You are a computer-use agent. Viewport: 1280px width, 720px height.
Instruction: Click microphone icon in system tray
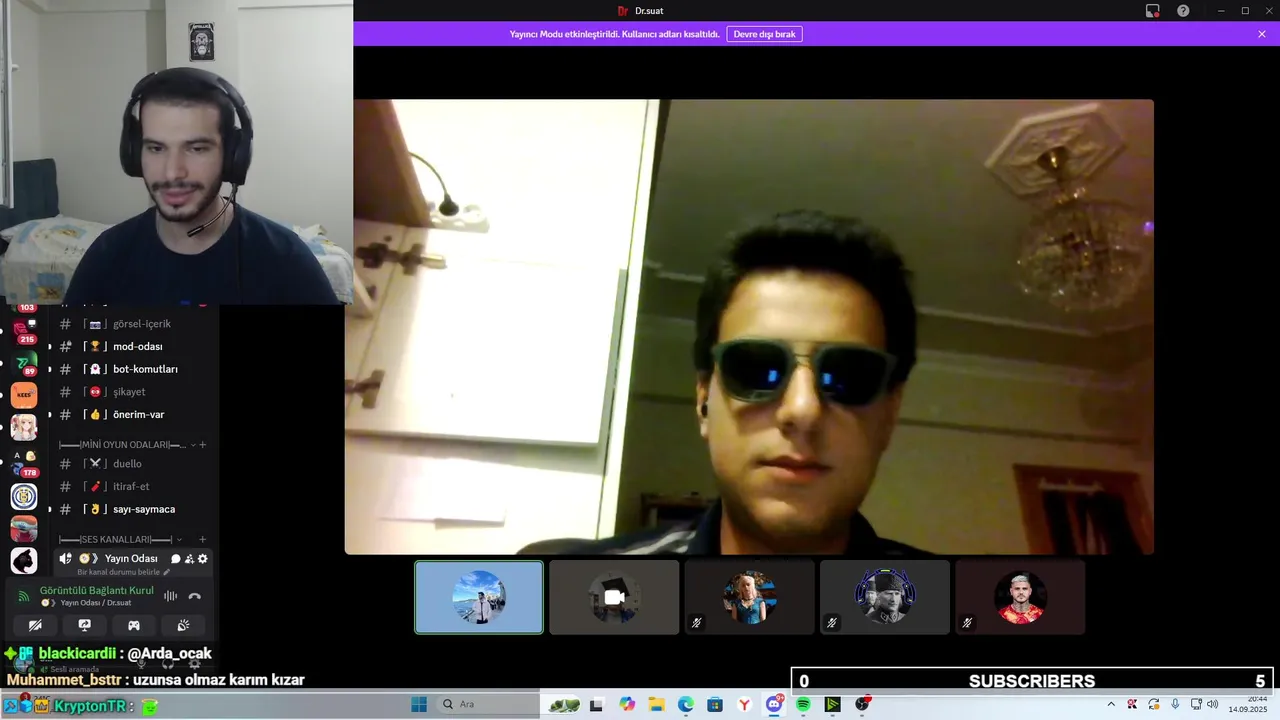coord(1175,704)
